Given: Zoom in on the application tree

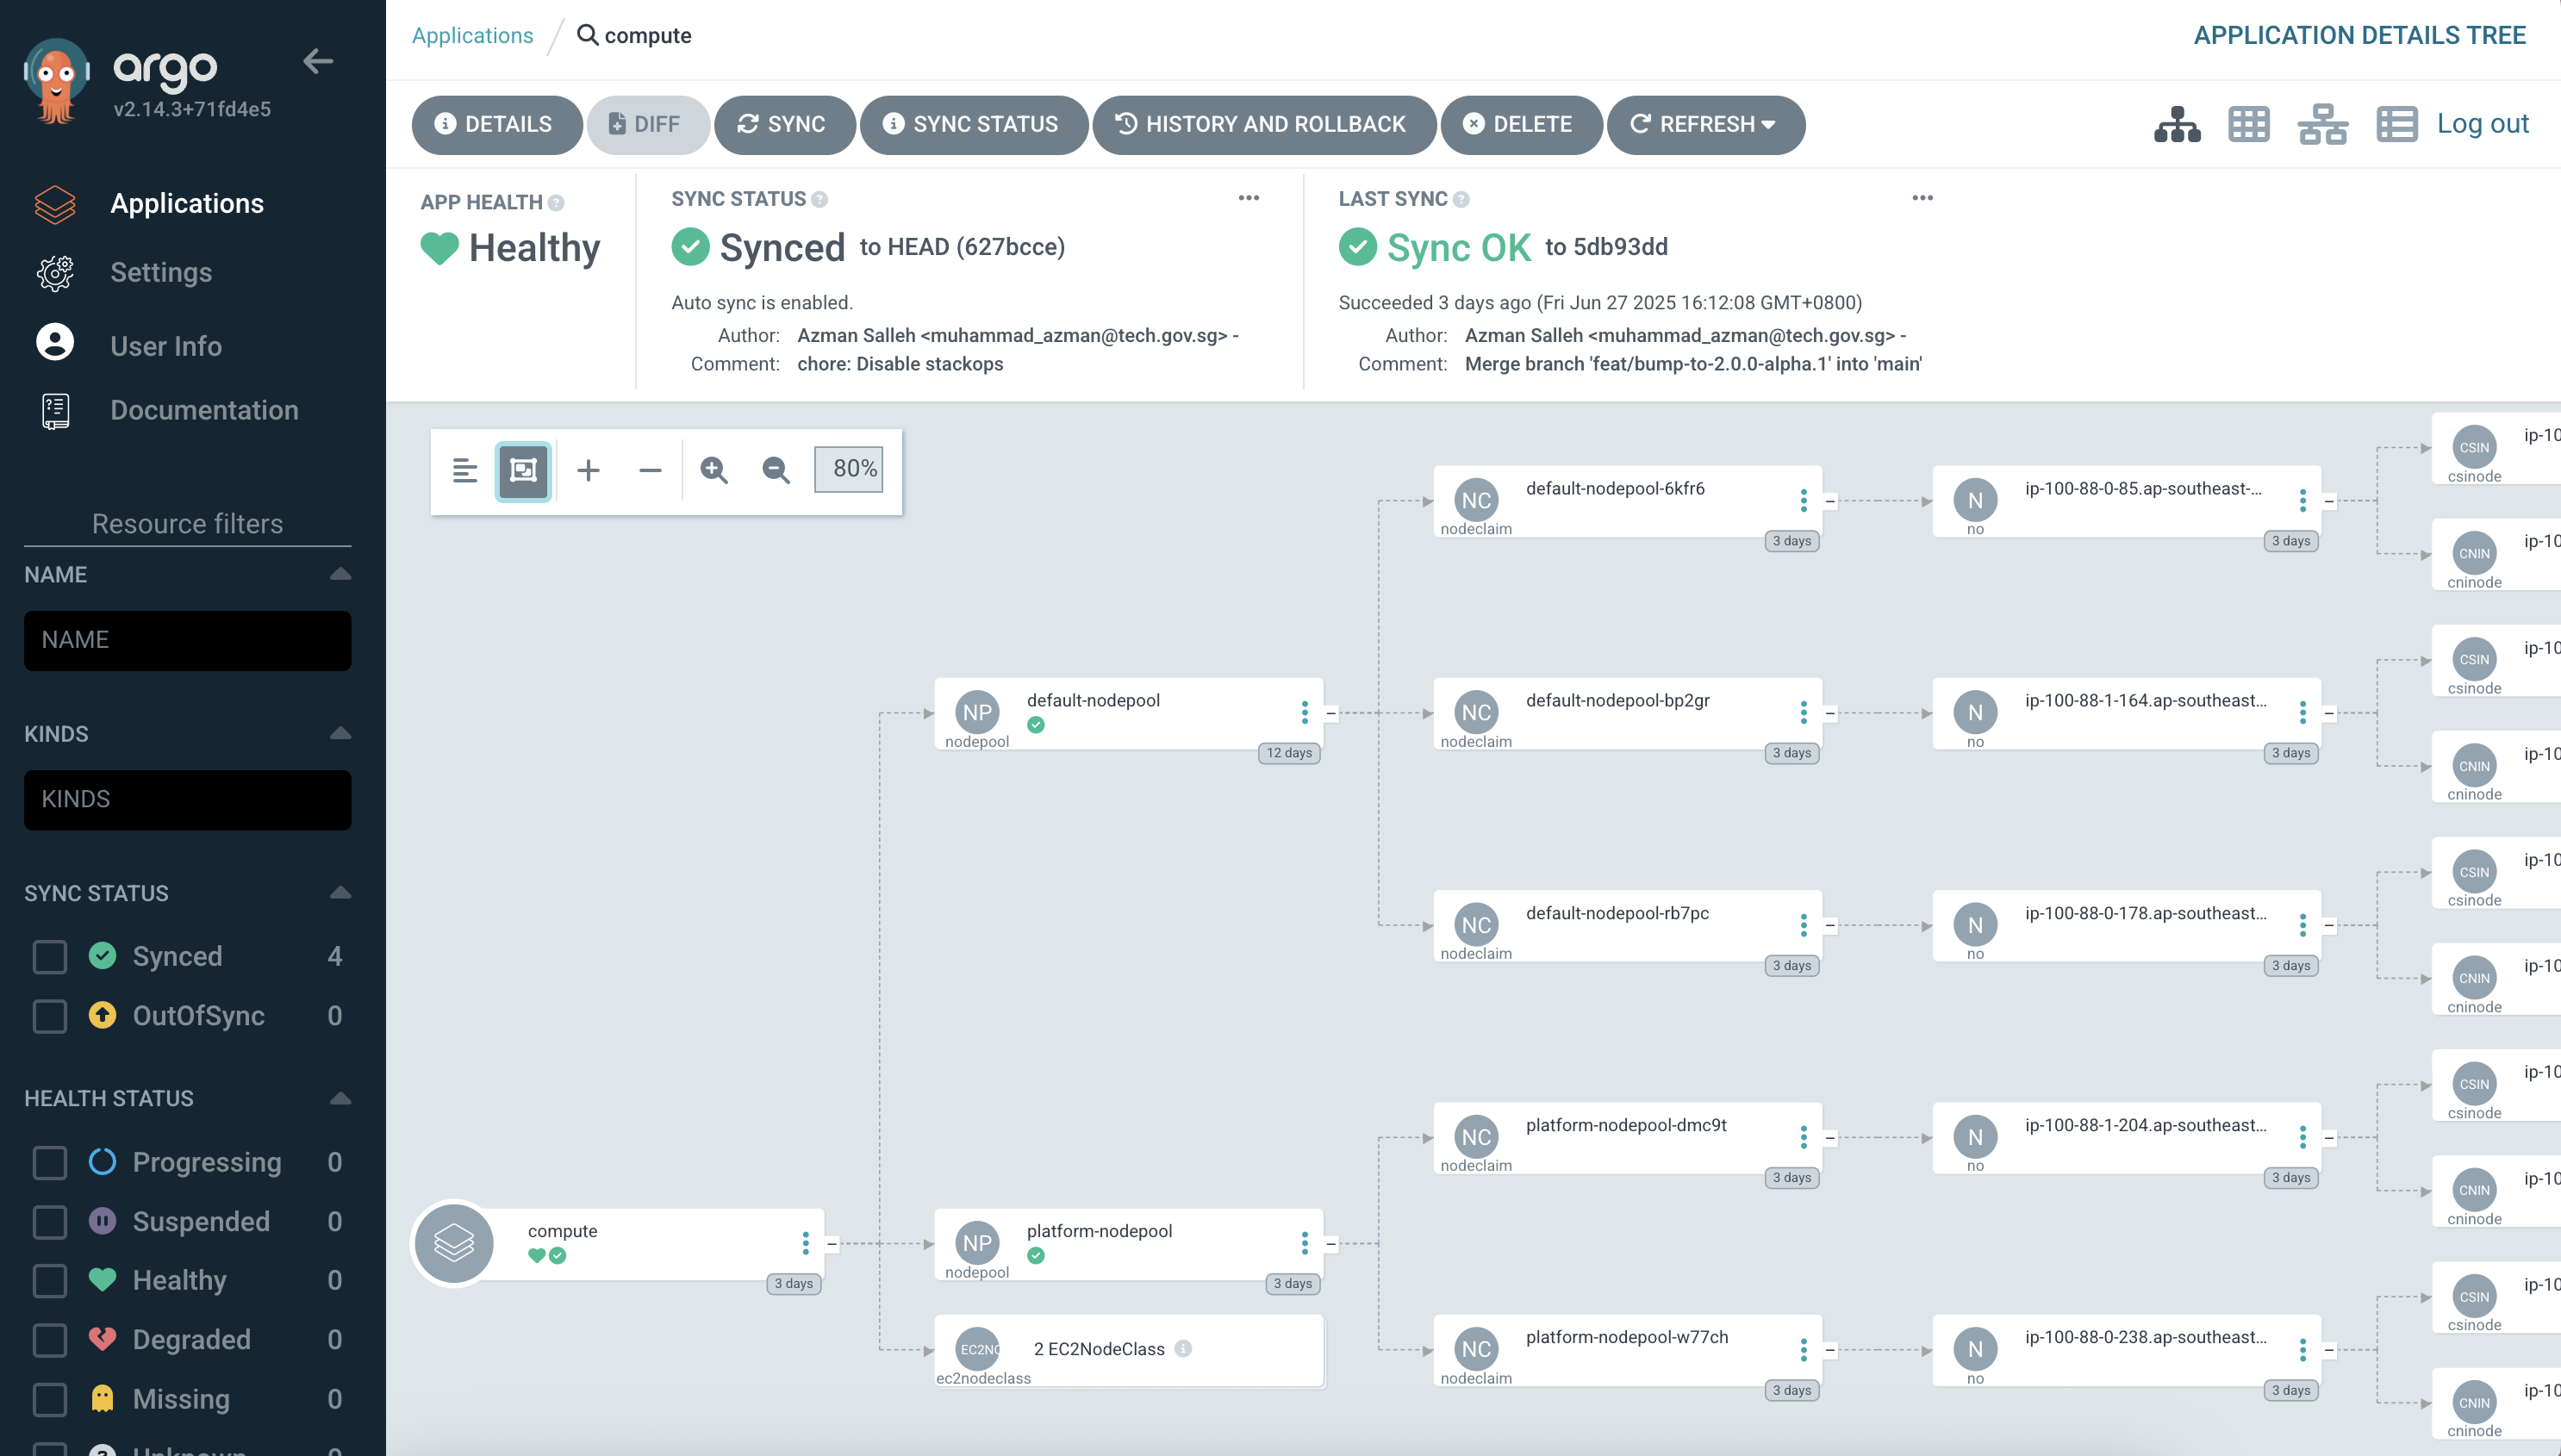Looking at the screenshot, I should click(714, 470).
